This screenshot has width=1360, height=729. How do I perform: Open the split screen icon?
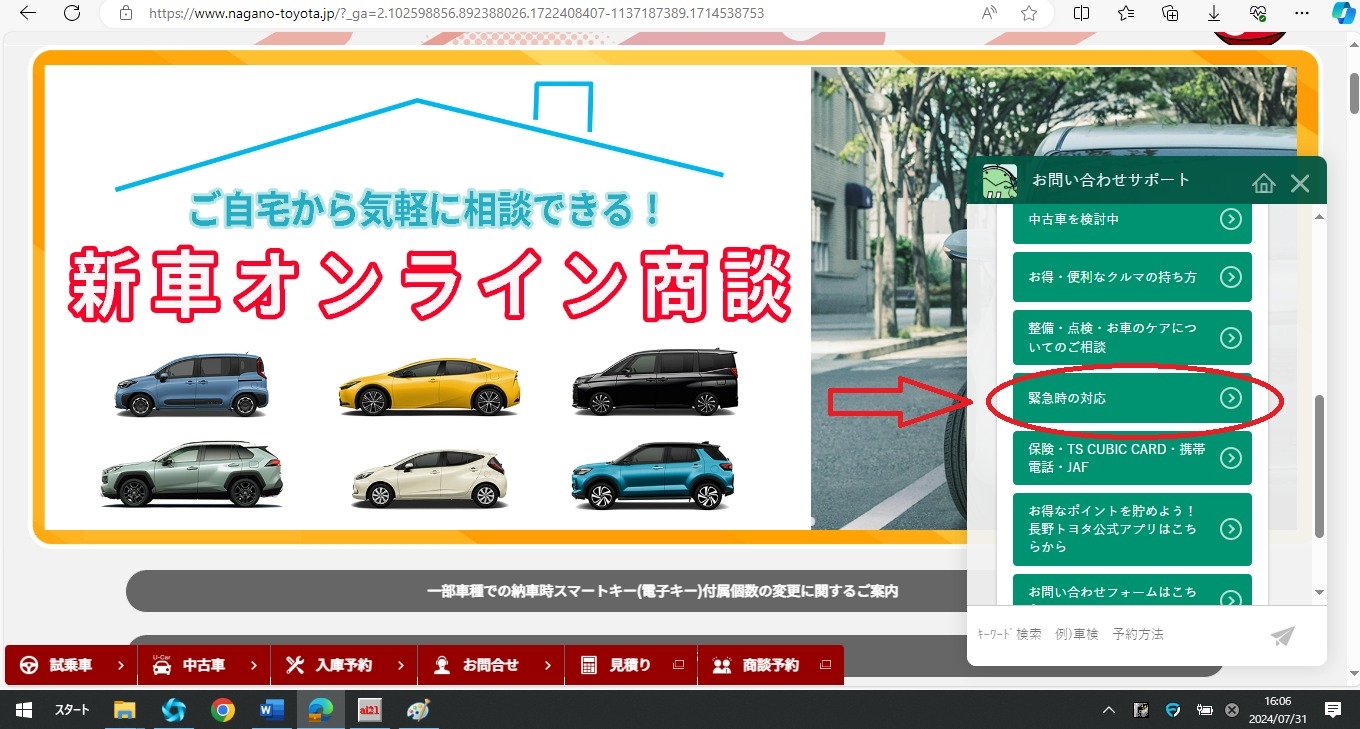click(x=1081, y=13)
